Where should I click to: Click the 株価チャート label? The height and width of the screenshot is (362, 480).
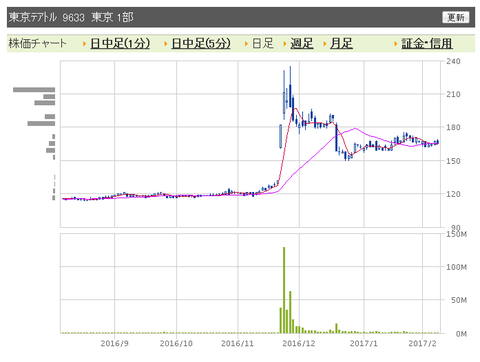coord(37,43)
